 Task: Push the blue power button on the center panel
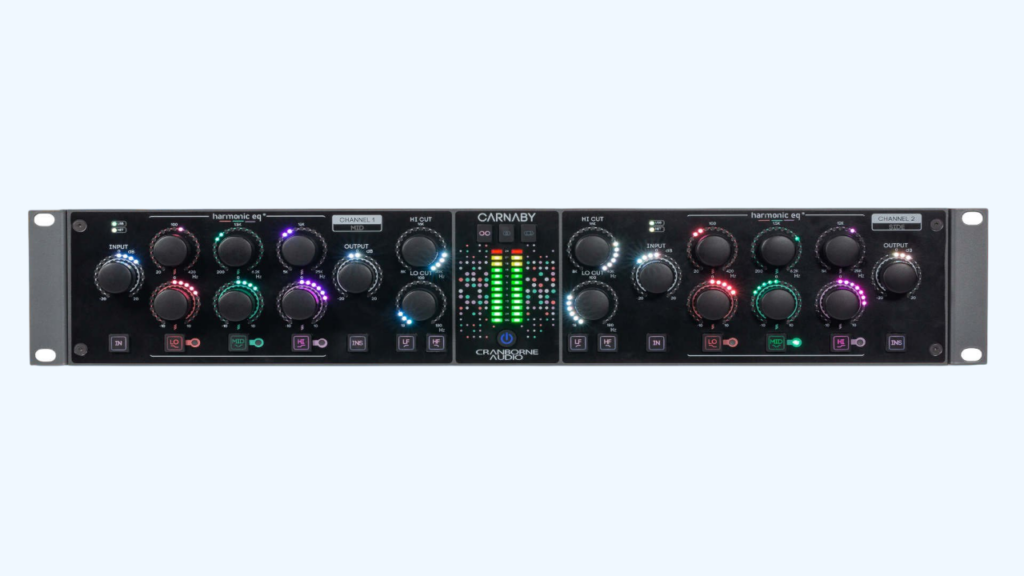[x=506, y=338]
